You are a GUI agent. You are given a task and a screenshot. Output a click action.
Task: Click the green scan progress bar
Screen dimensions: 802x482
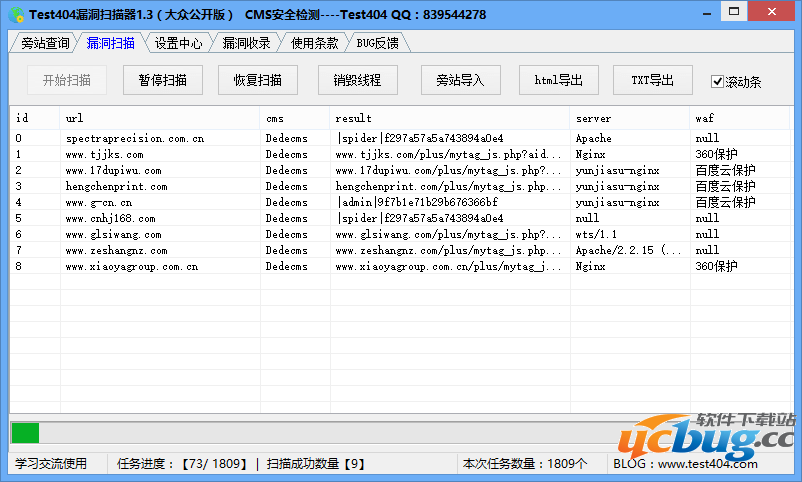25,433
